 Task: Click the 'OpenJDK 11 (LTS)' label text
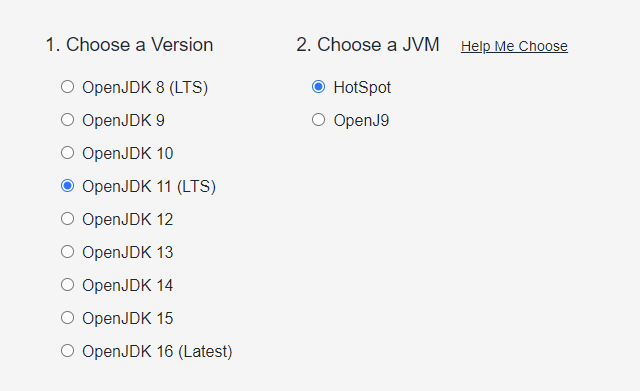[149, 187]
